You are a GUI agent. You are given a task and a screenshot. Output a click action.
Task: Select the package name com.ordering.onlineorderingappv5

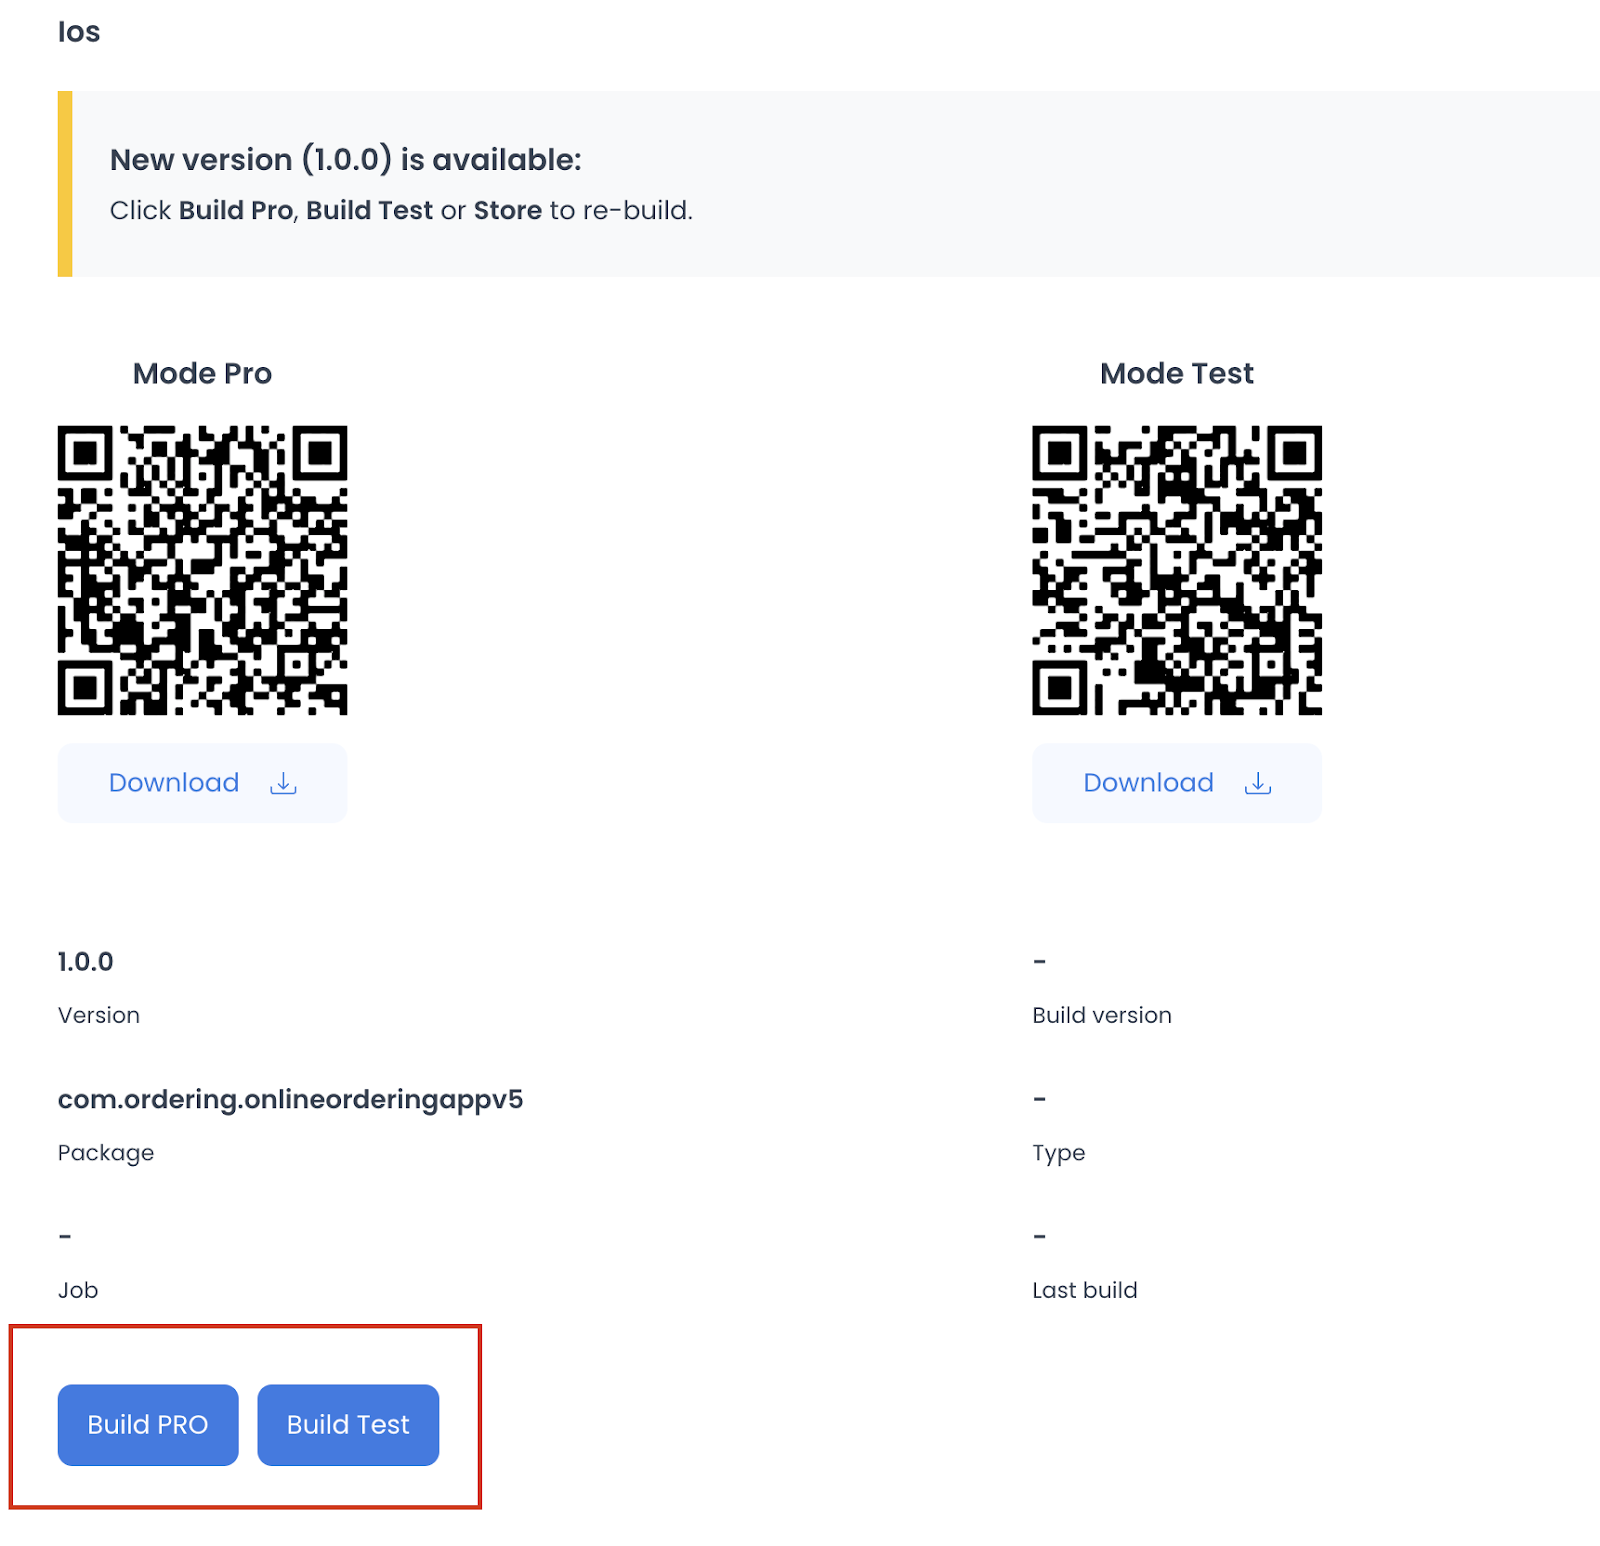click(x=290, y=1100)
